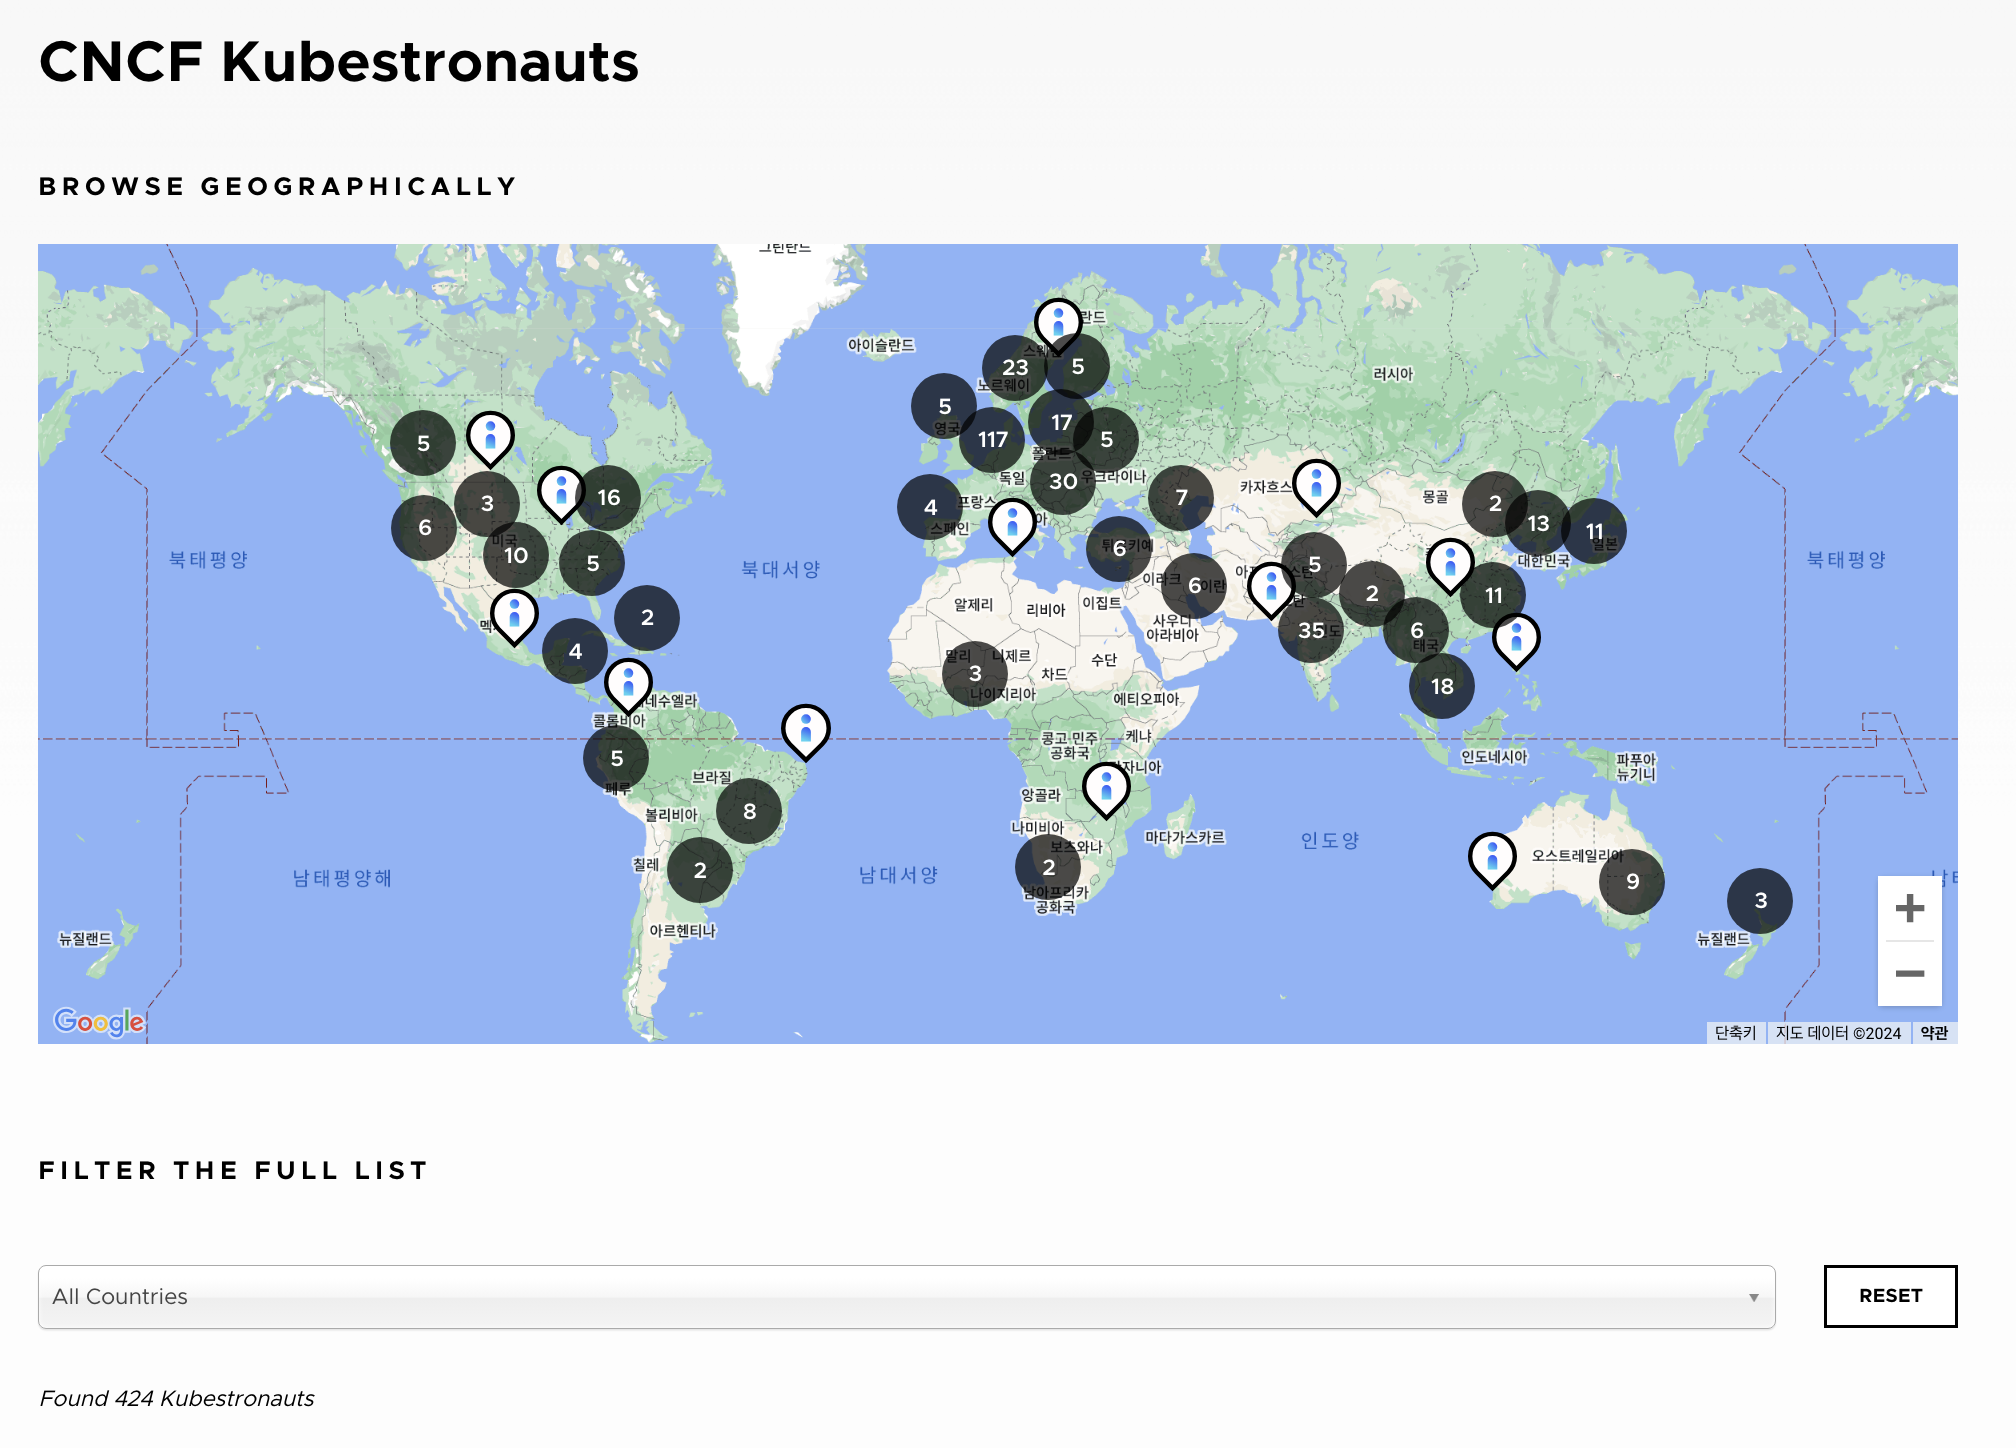Select the 16 cluster in eastern North America

[608, 498]
